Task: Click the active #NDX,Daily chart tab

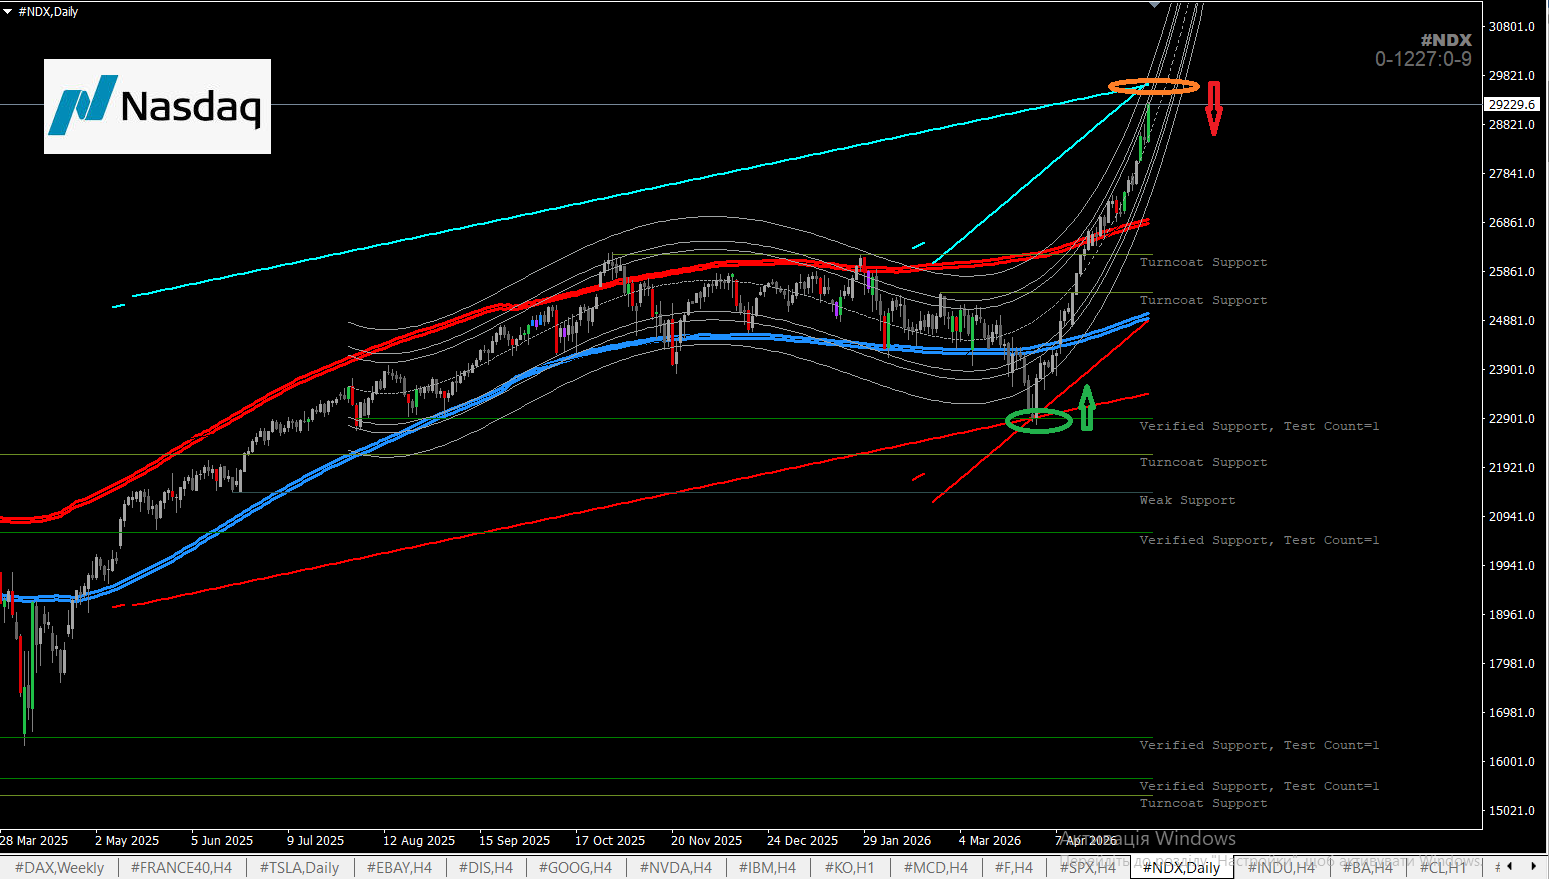Action: click(1181, 867)
